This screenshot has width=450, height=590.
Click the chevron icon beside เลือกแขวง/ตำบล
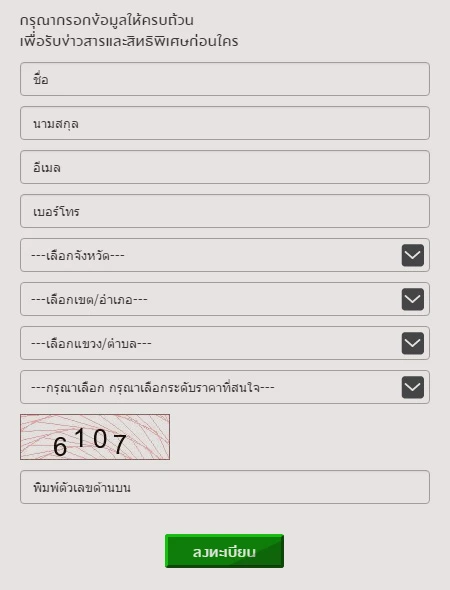(413, 343)
